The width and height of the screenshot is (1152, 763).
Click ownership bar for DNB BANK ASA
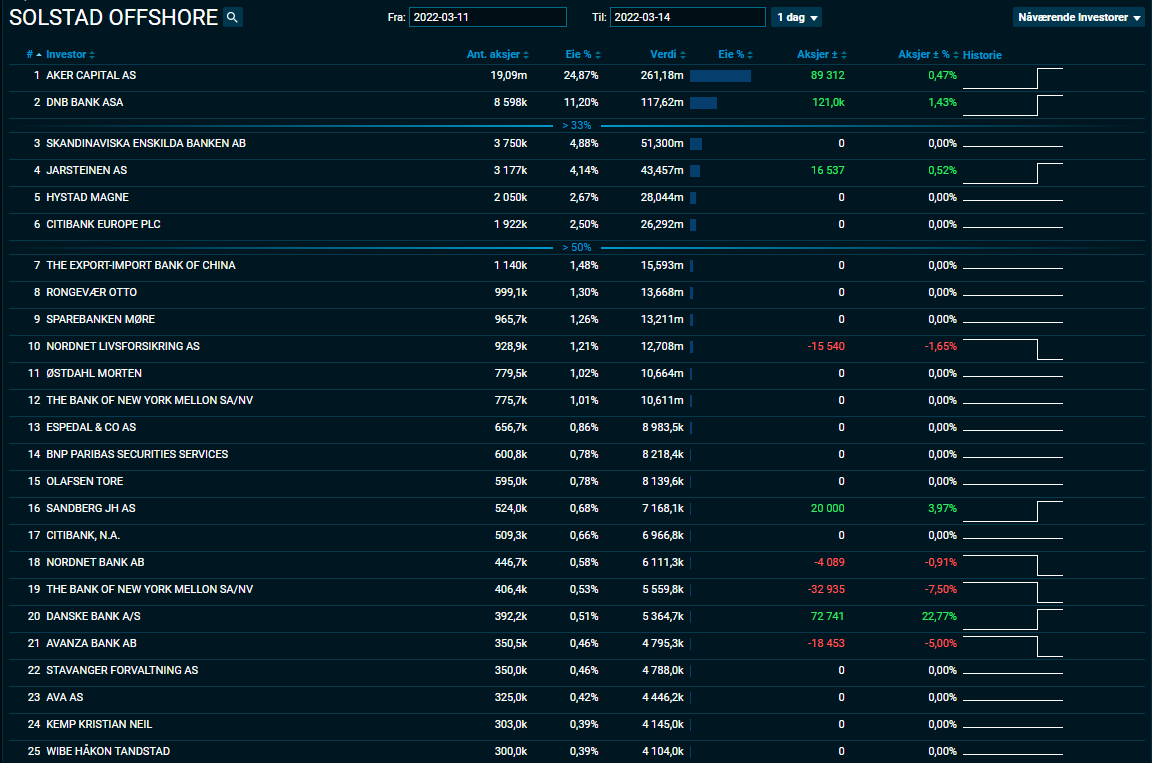pos(703,103)
